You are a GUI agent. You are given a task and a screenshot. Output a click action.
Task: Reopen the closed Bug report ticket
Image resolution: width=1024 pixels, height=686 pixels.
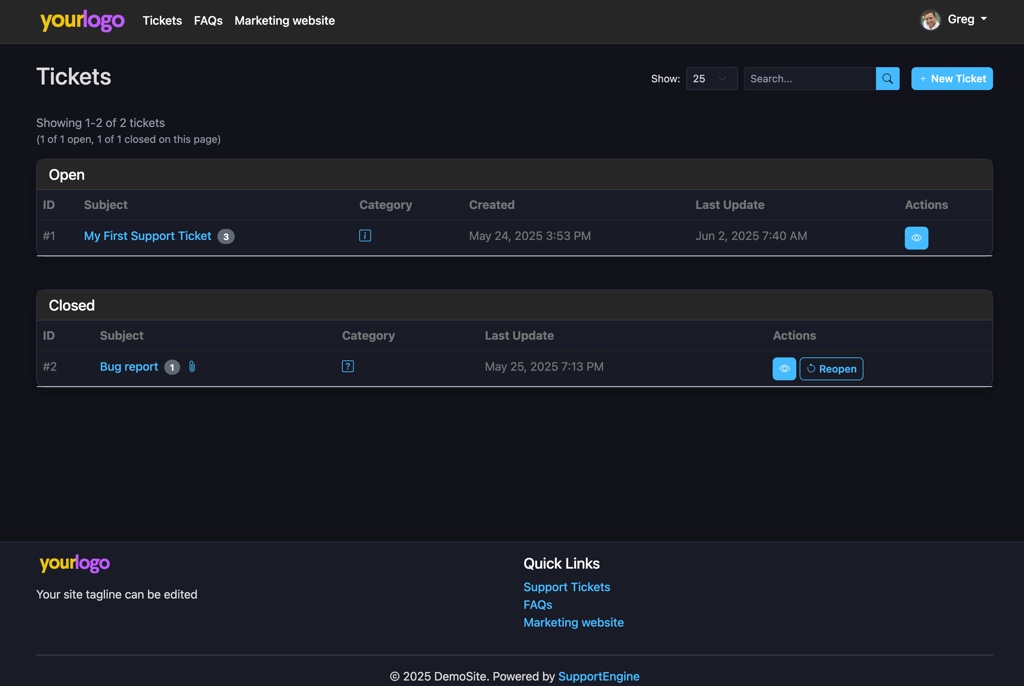click(831, 368)
